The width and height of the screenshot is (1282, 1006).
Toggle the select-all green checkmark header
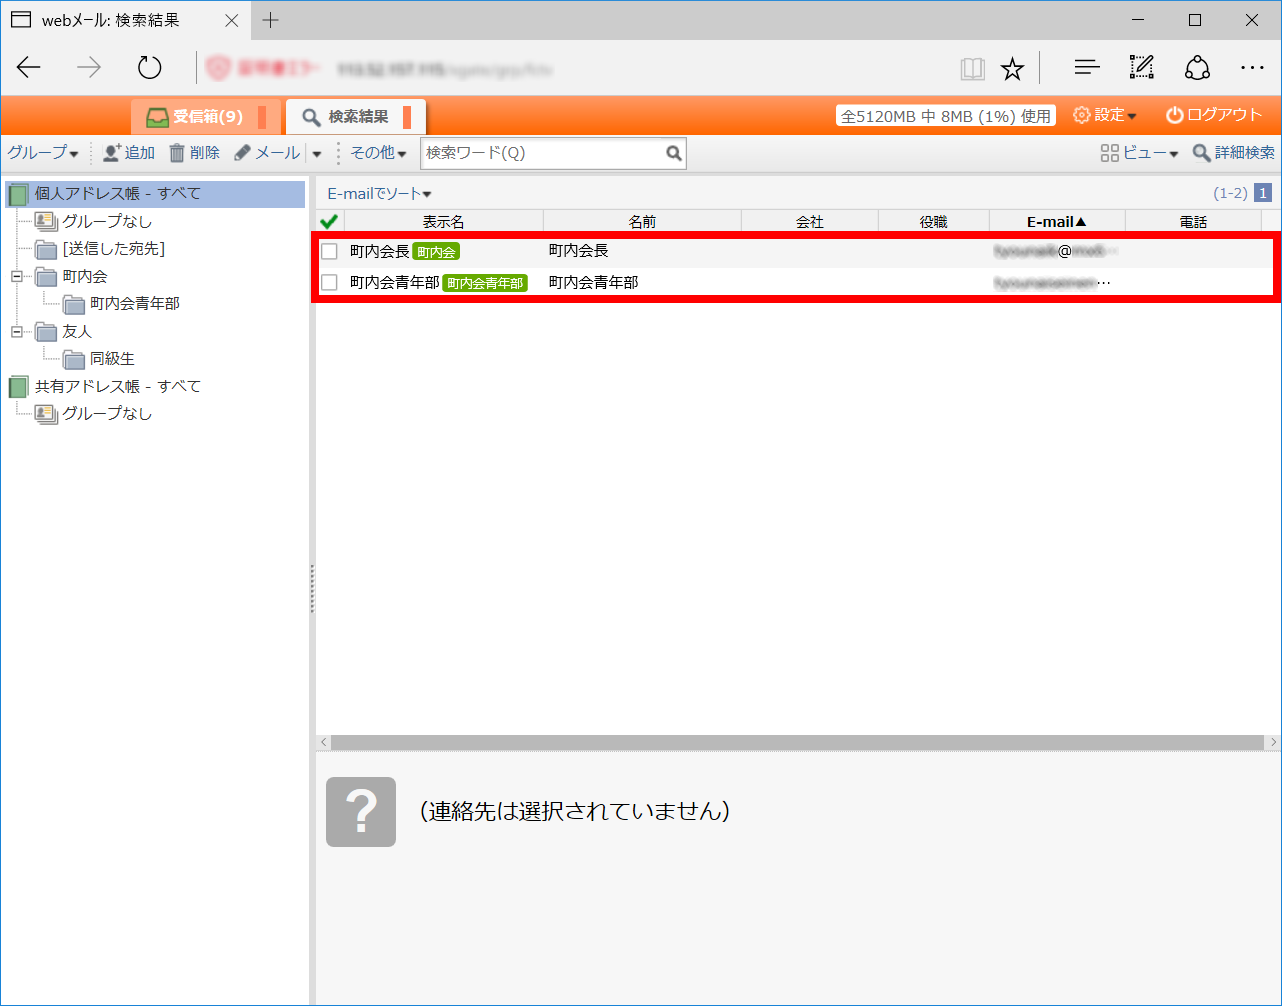click(329, 221)
